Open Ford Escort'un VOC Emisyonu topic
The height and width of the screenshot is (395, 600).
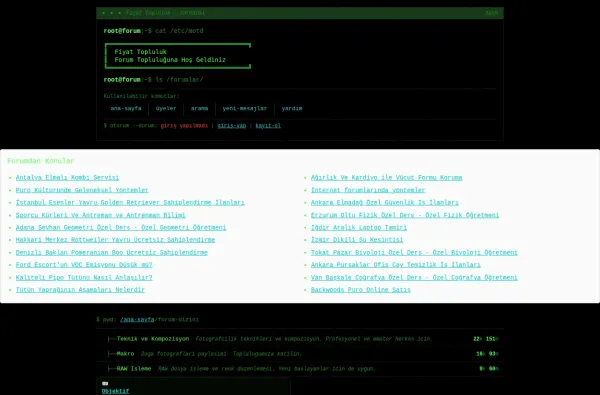tap(84, 265)
